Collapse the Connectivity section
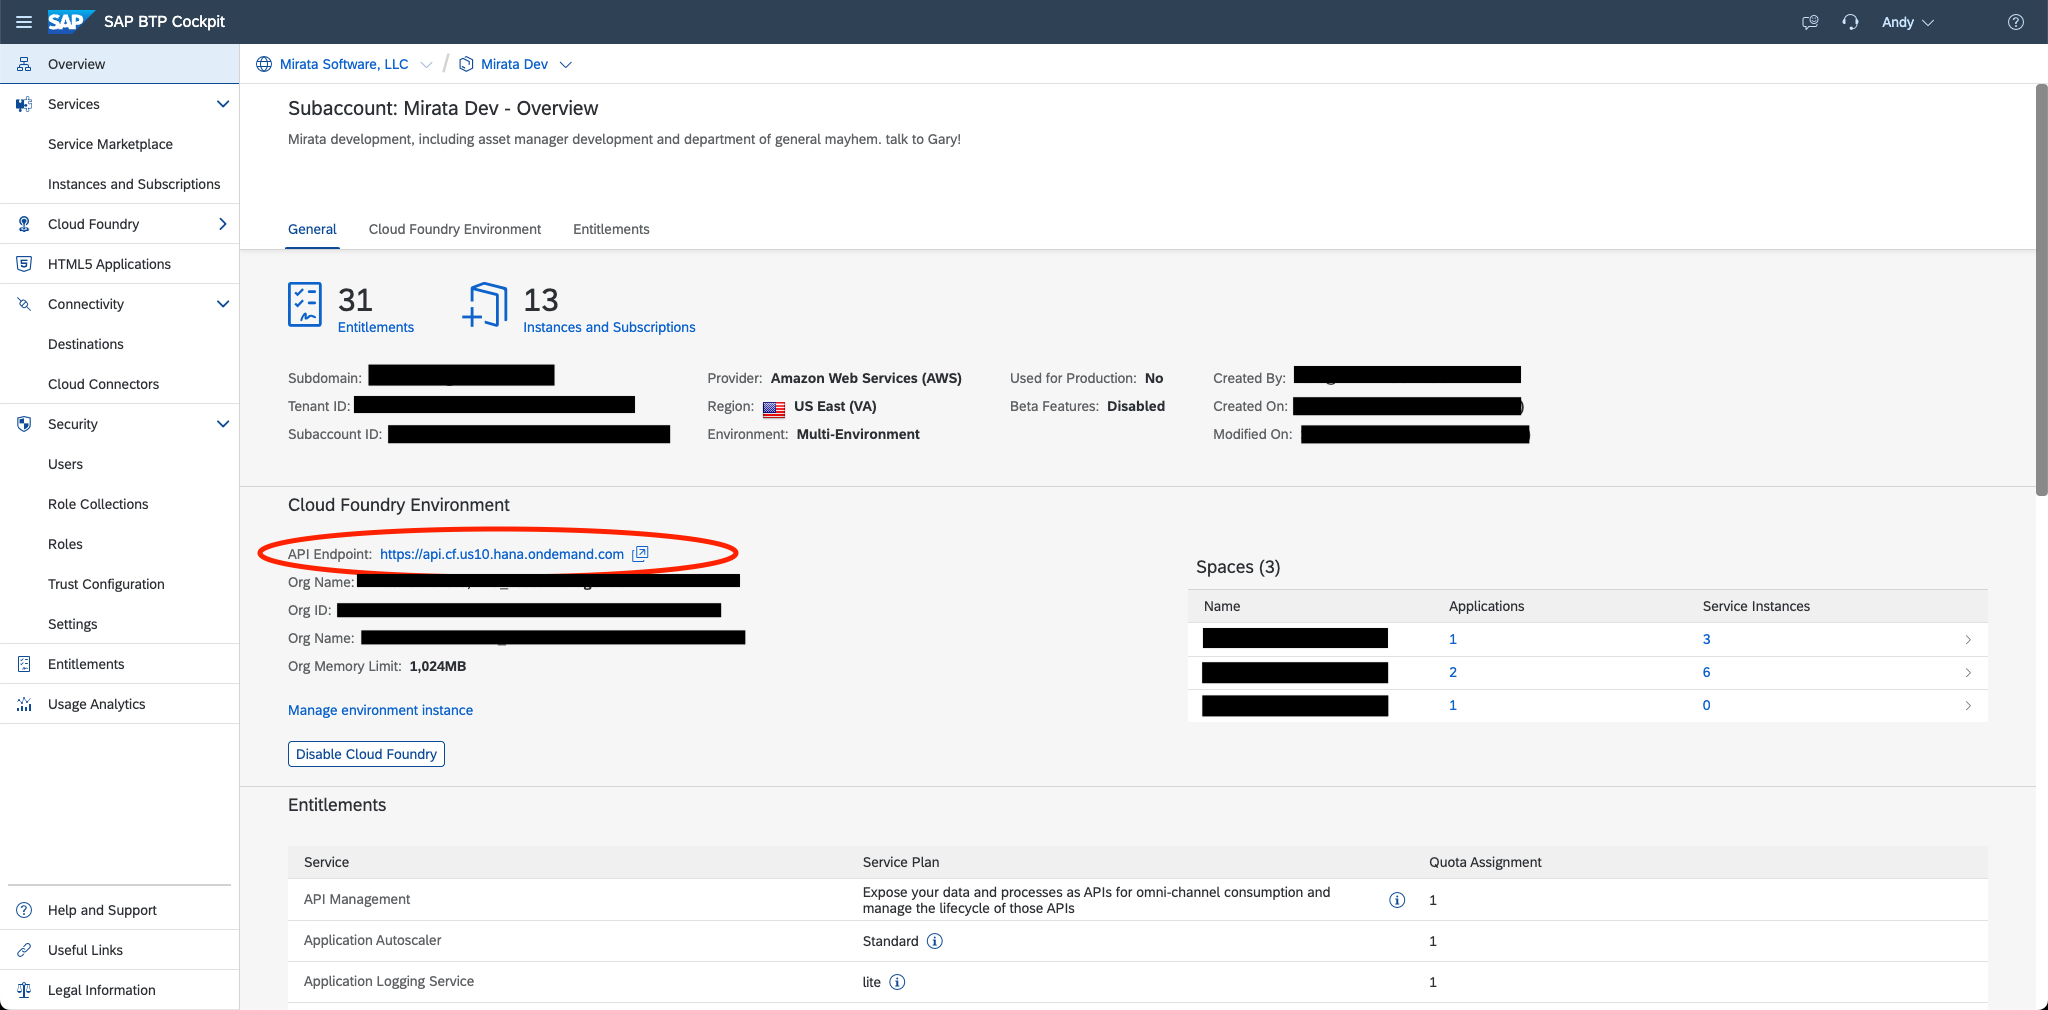2048x1010 pixels. pyautogui.click(x=223, y=304)
